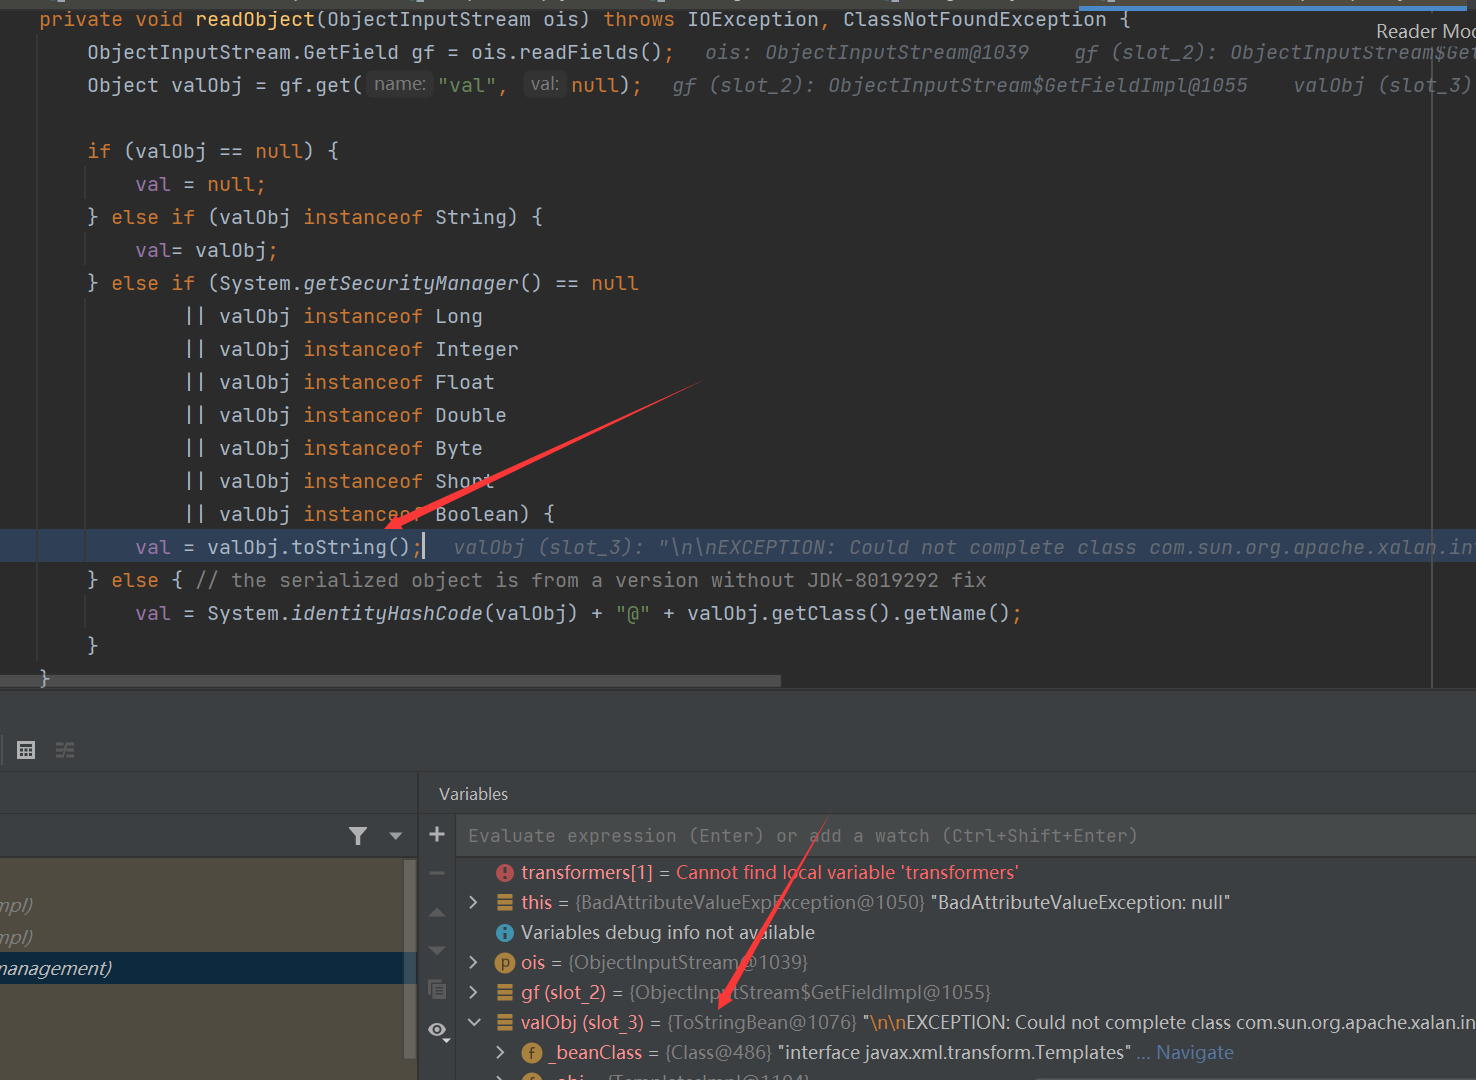Click the variable icon next to 'this'
1476x1080 pixels.
point(505,902)
